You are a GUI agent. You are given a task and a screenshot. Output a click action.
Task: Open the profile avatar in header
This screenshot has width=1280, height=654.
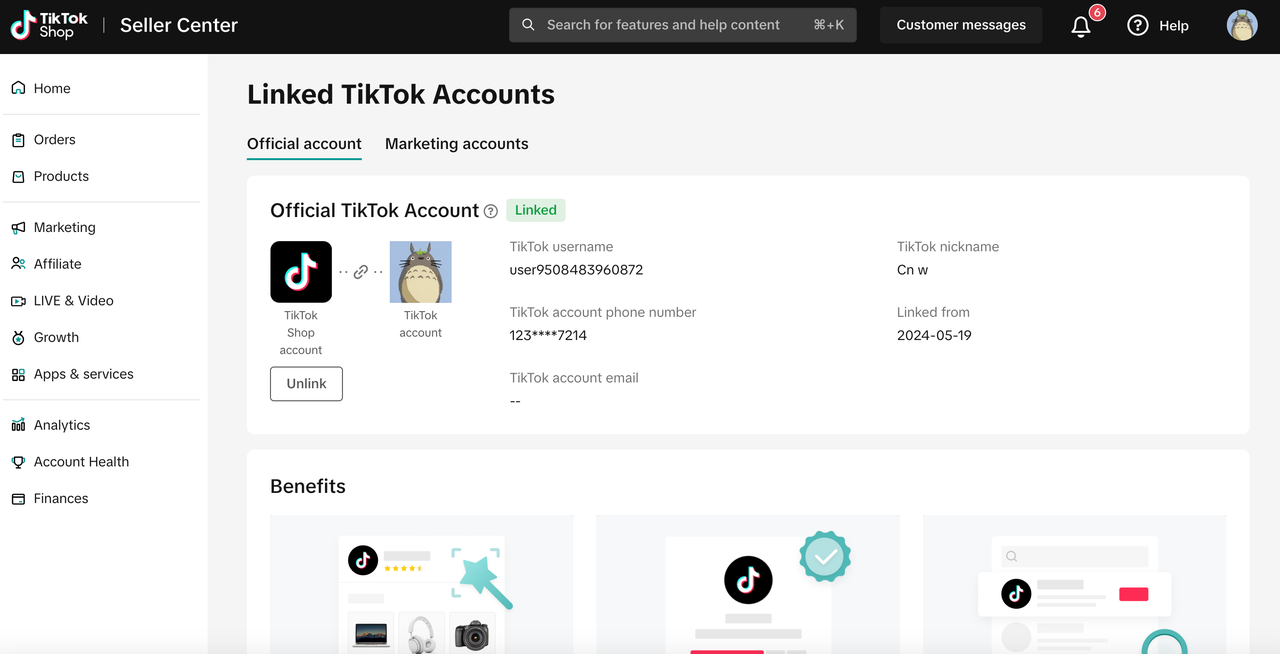pos(1242,26)
